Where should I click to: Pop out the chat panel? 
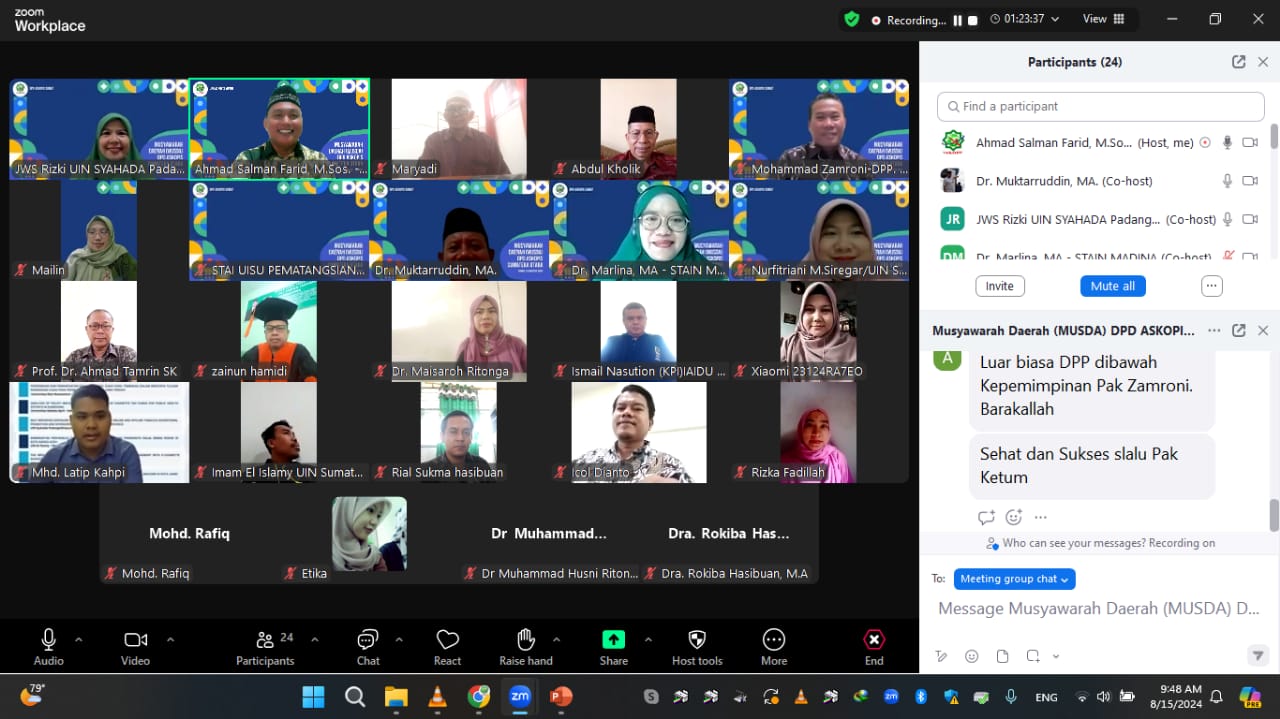[1238, 330]
